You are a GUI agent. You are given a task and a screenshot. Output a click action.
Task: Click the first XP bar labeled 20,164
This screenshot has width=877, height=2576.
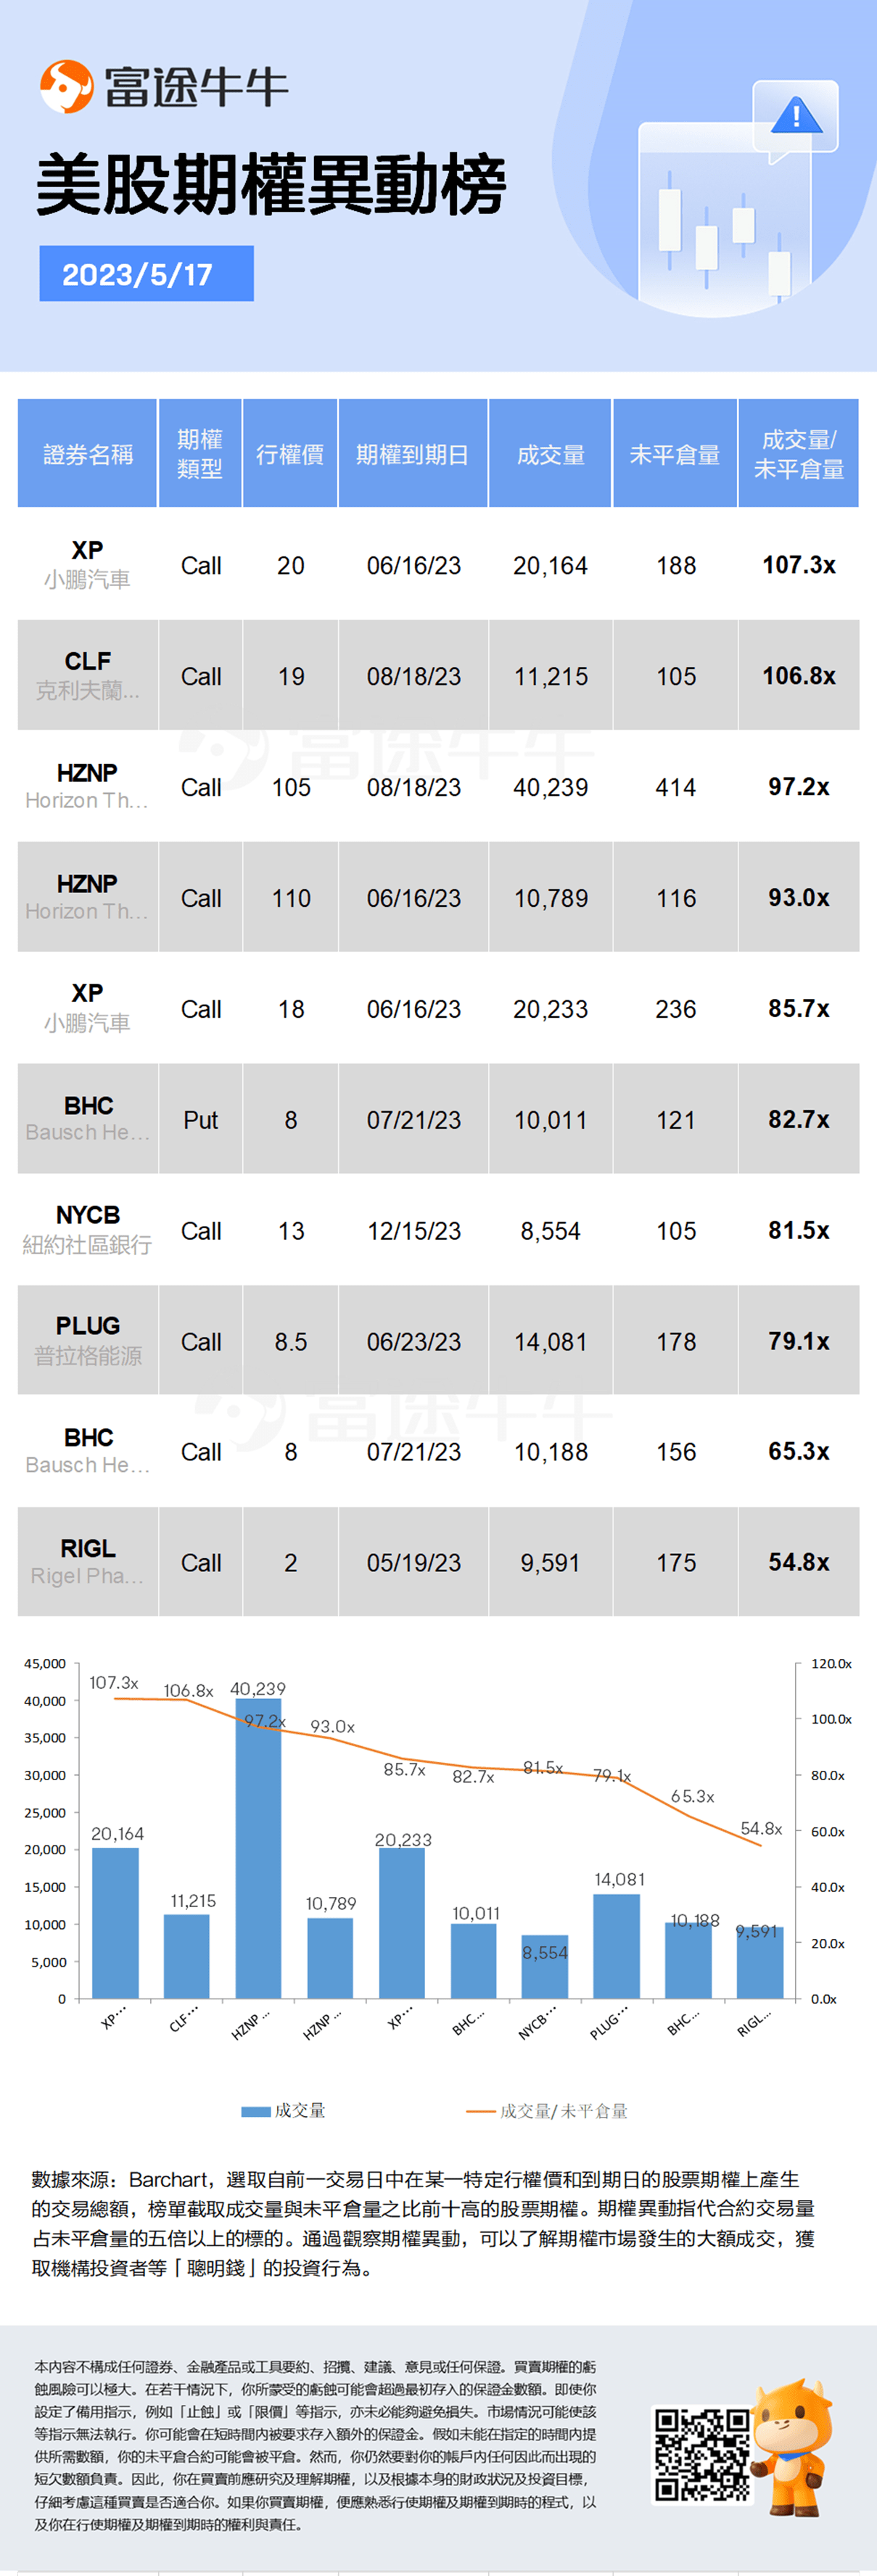115,1925
